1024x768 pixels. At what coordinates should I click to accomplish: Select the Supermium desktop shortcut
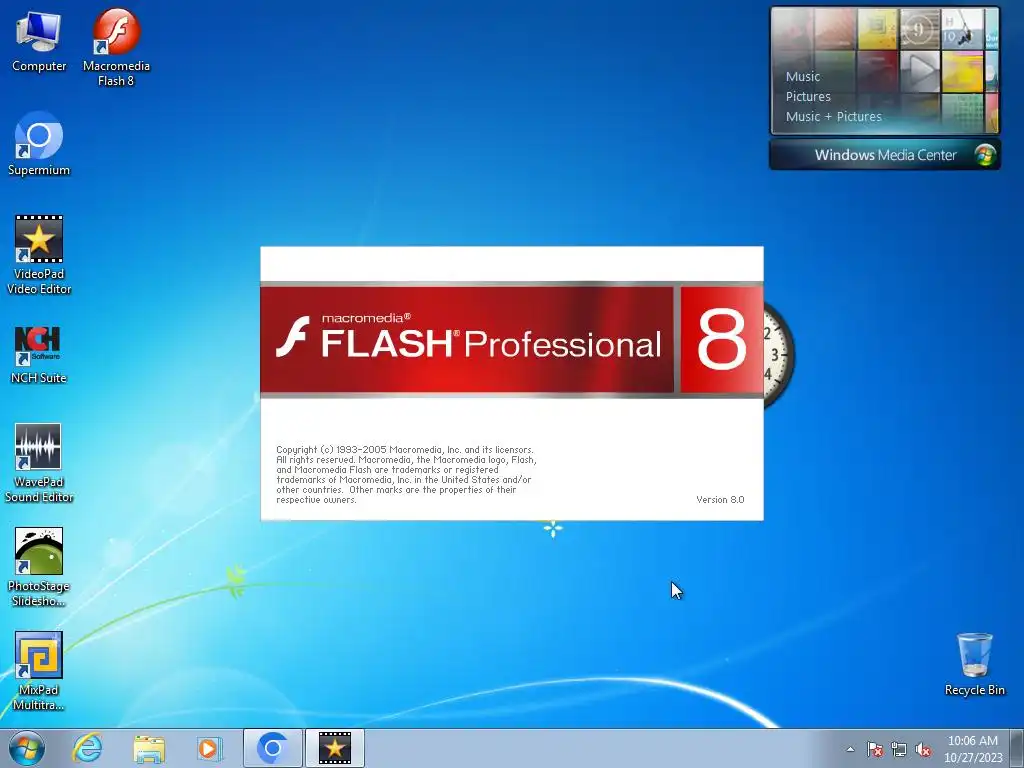(39, 144)
